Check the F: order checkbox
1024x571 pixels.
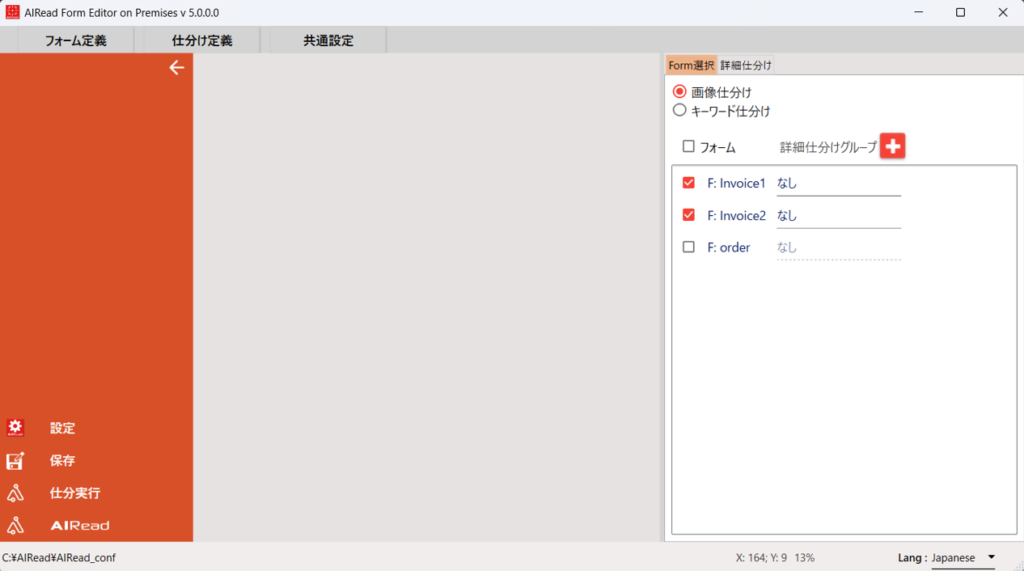point(688,247)
